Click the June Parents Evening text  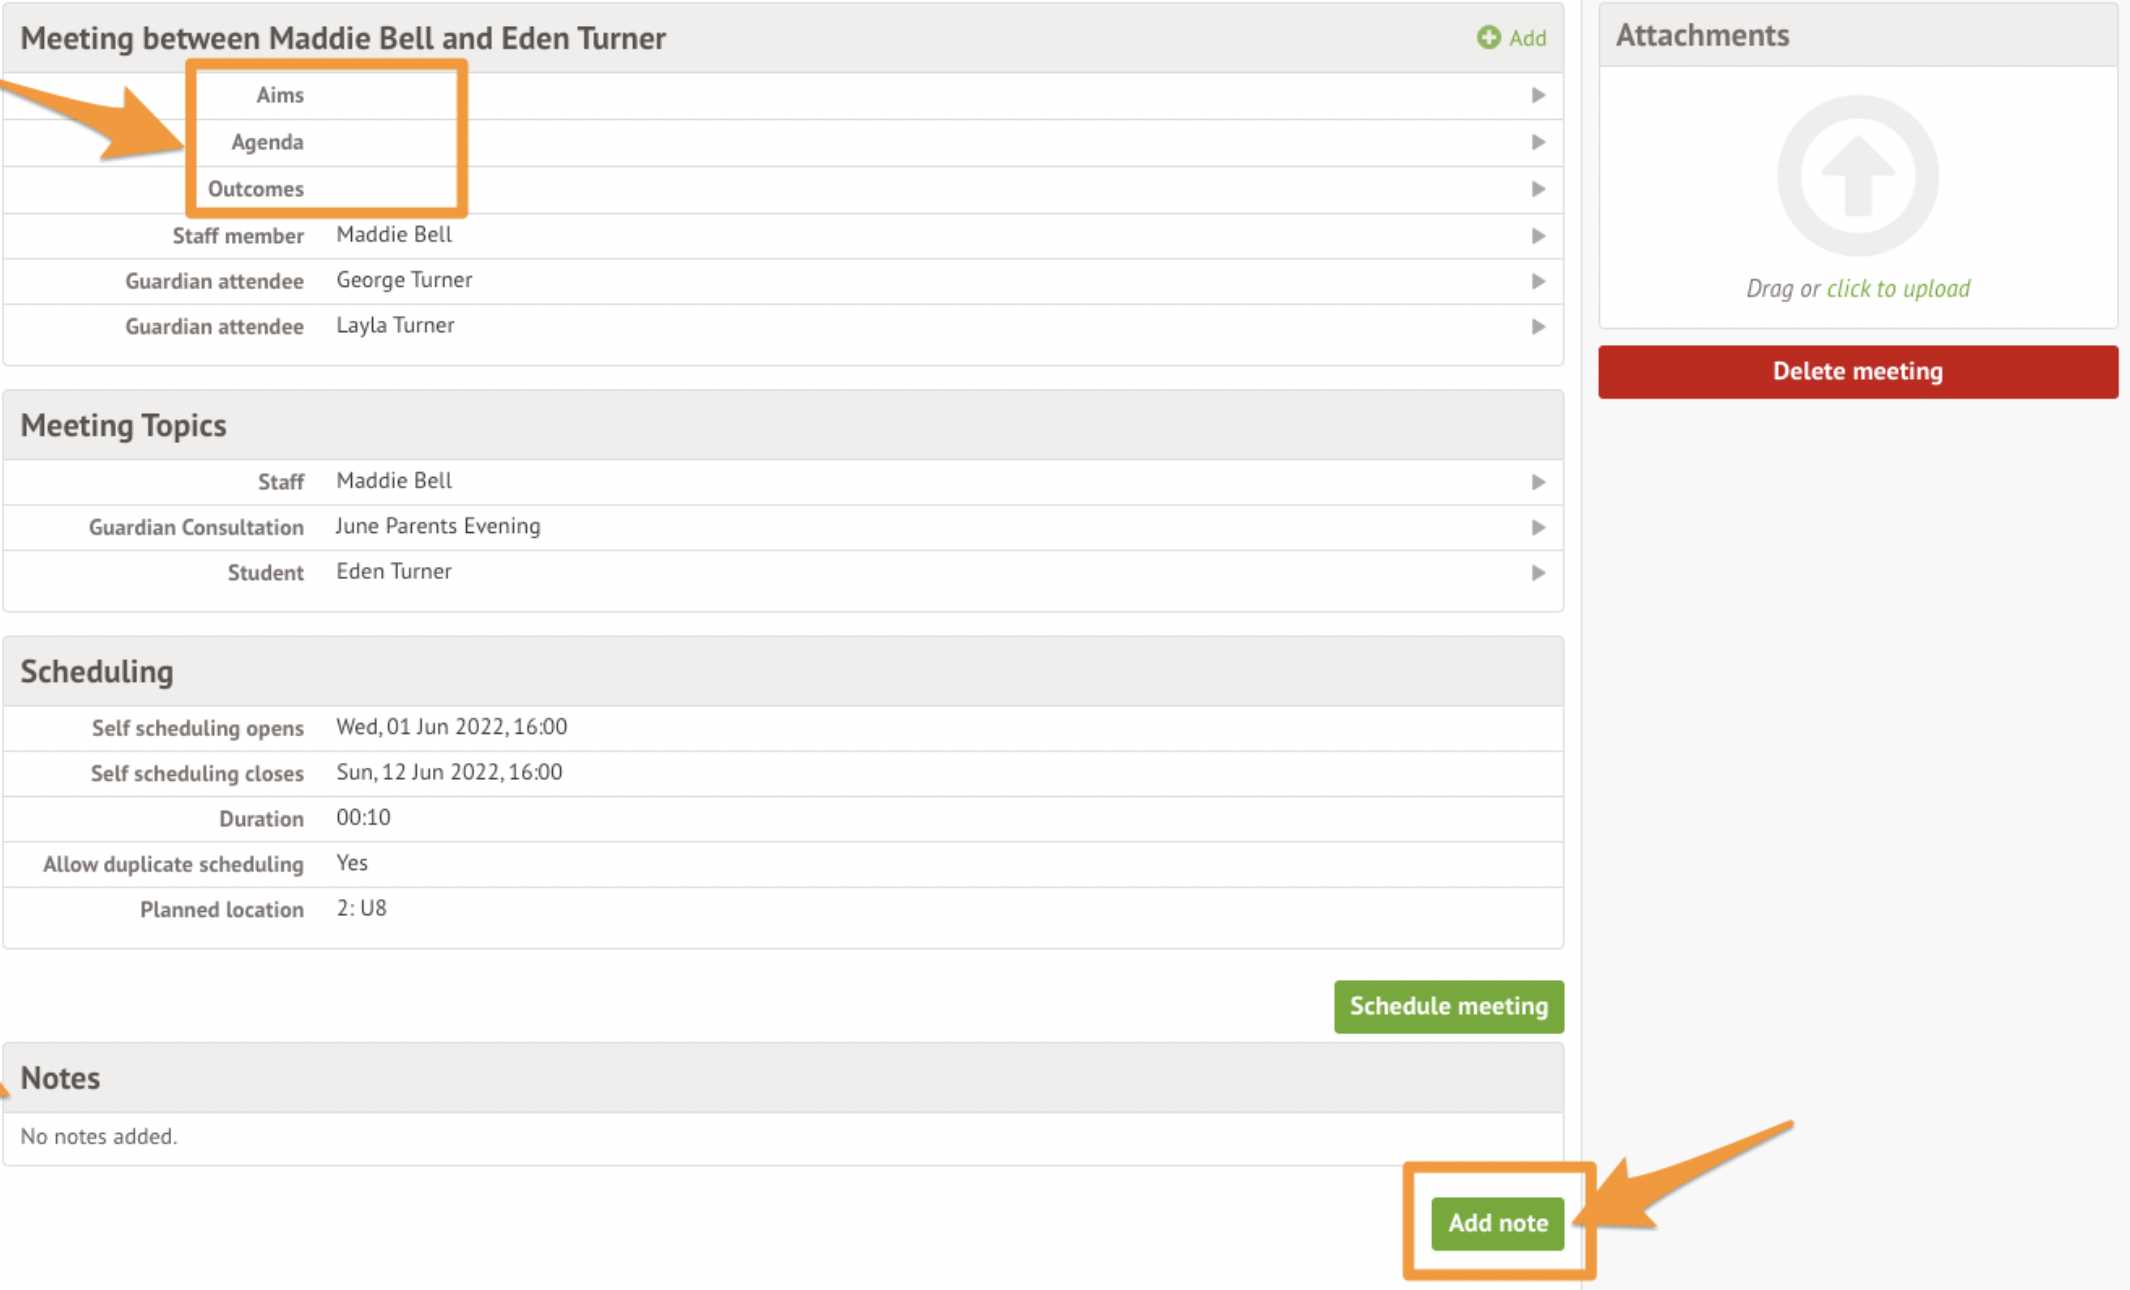coord(438,526)
